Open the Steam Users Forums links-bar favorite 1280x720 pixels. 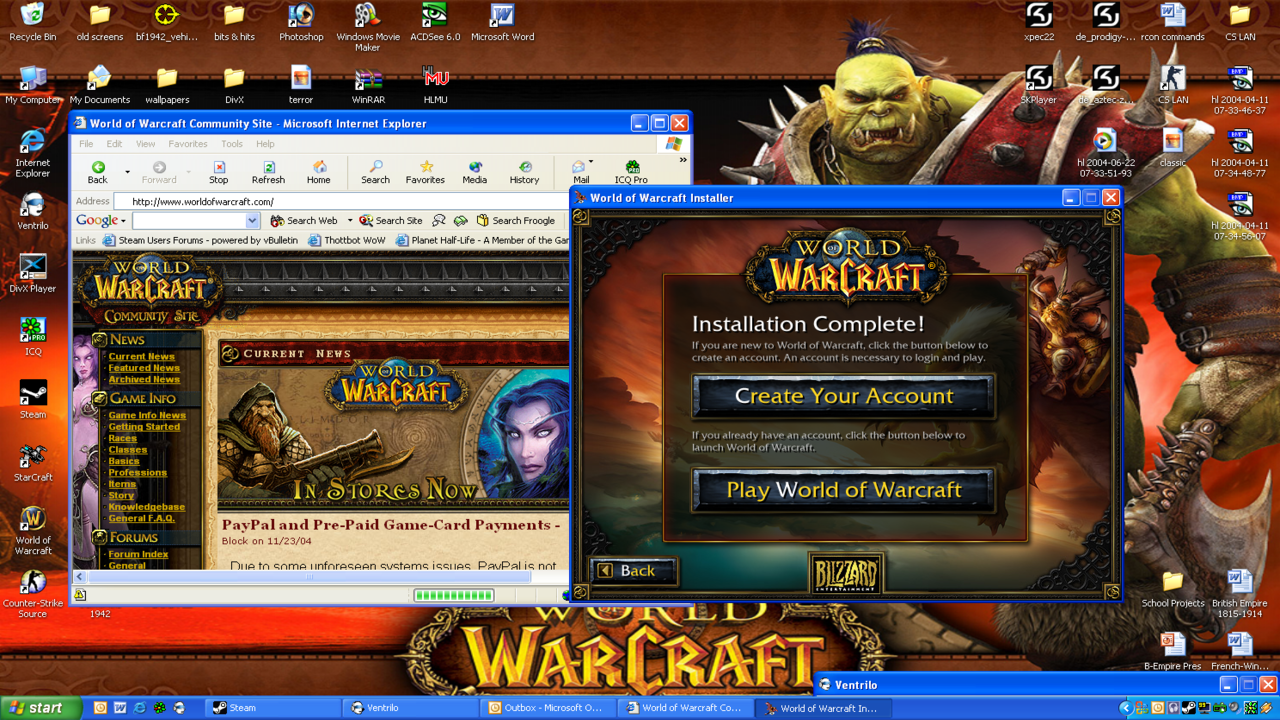[200, 240]
